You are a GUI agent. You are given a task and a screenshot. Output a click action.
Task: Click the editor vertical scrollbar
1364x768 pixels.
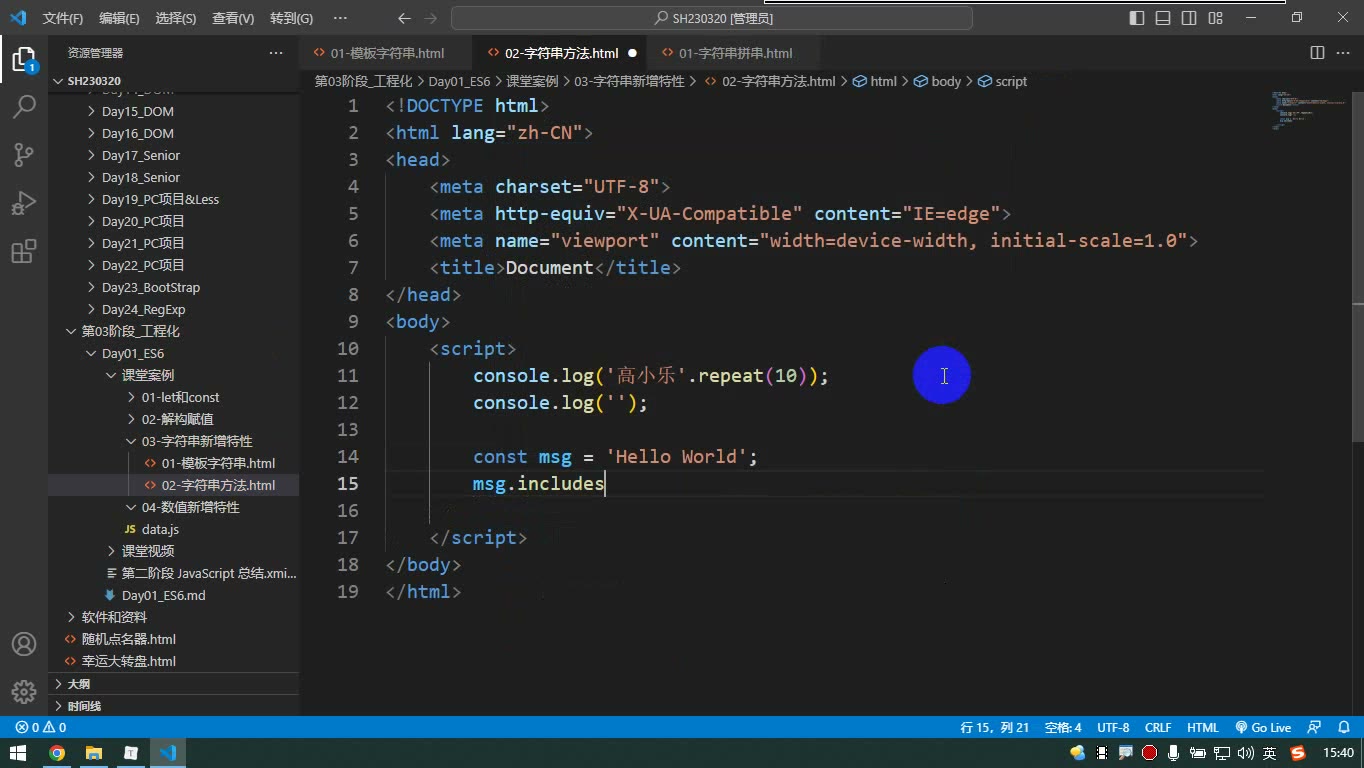(x=1357, y=265)
